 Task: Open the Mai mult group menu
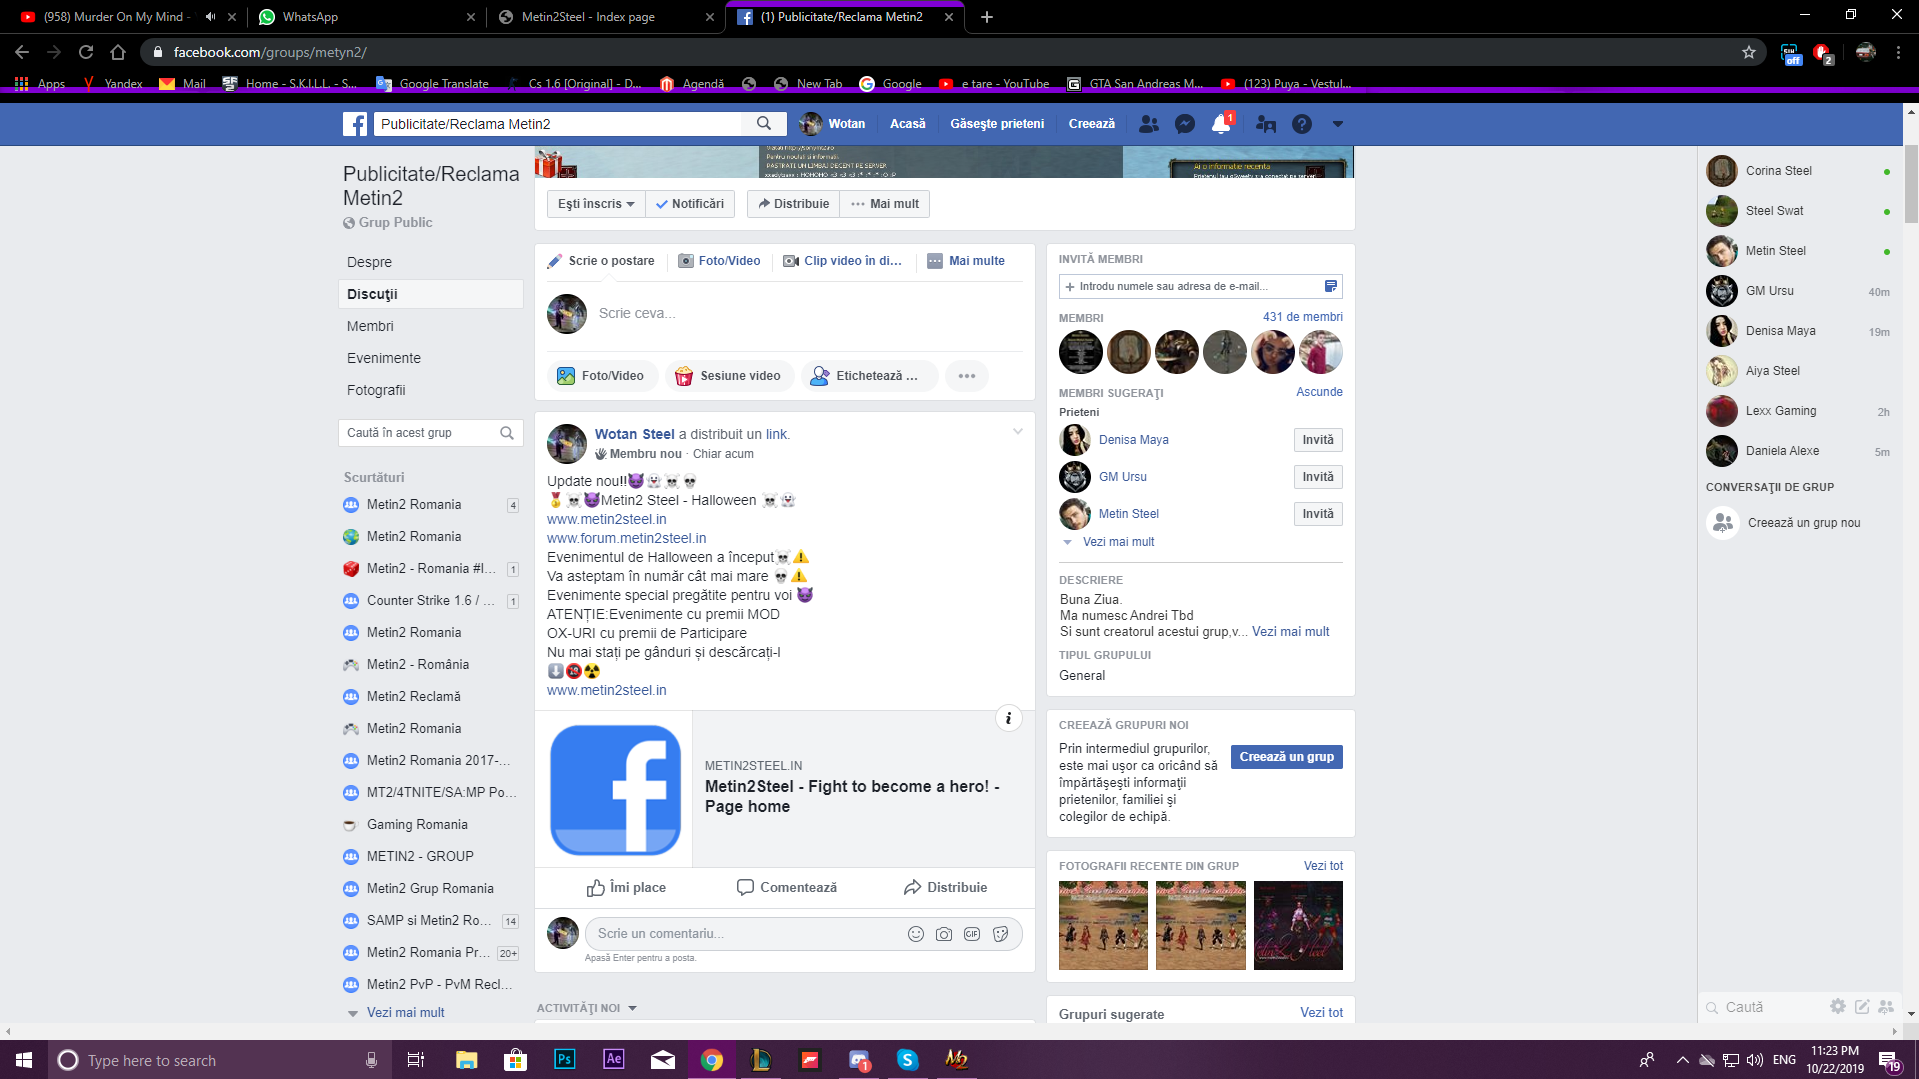pyautogui.click(x=885, y=204)
